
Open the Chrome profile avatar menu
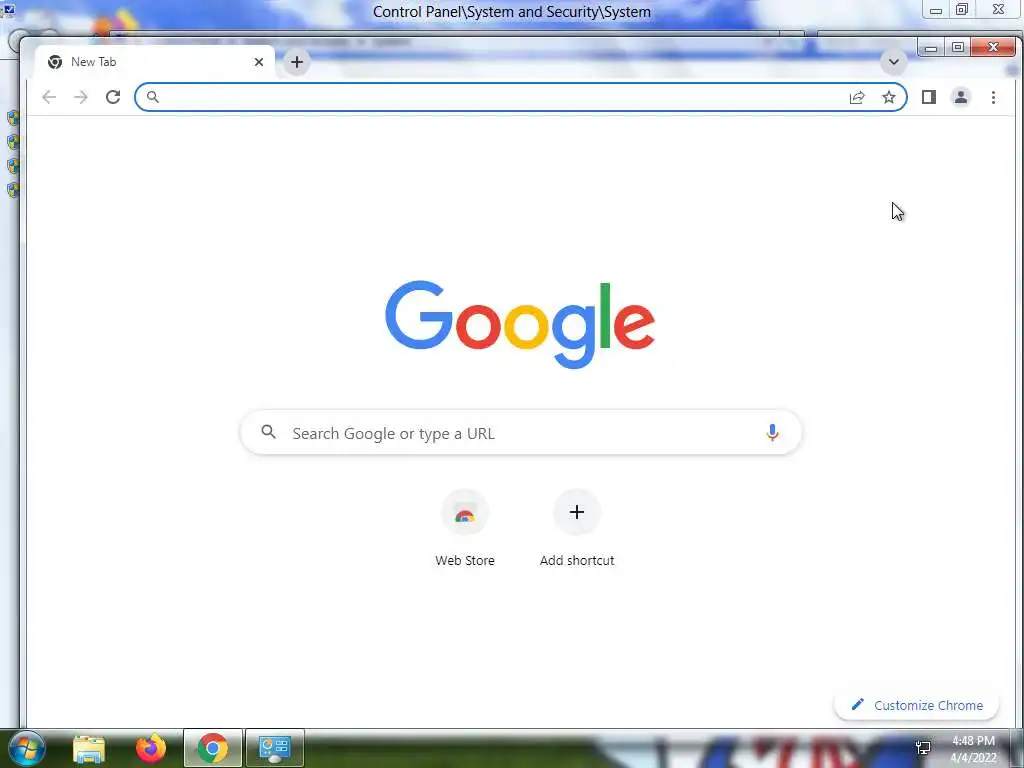coord(961,97)
